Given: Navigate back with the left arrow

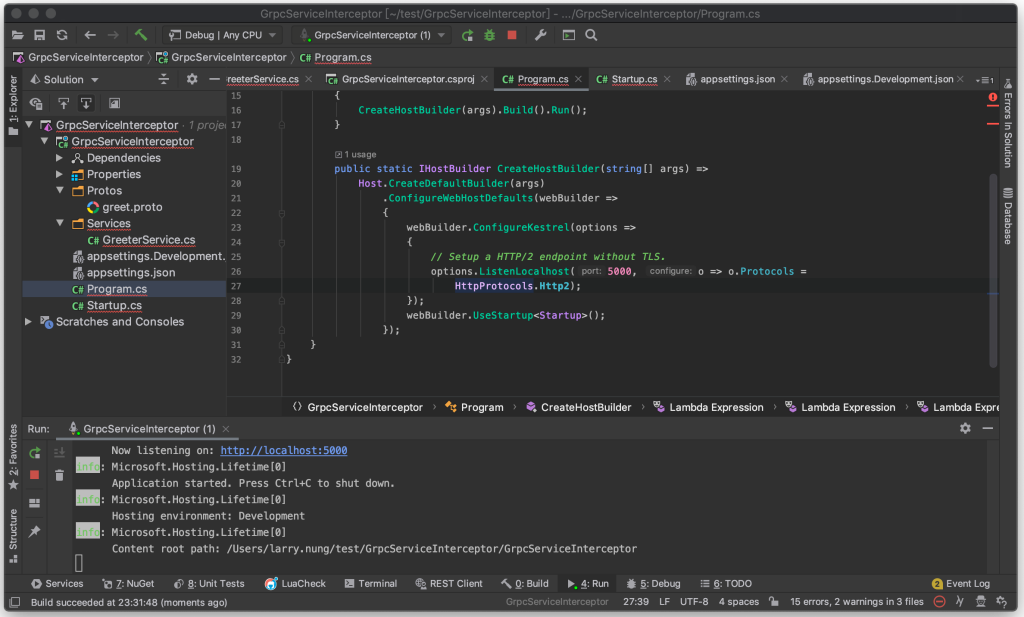Looking at the screenshot, I should (89, 35).
